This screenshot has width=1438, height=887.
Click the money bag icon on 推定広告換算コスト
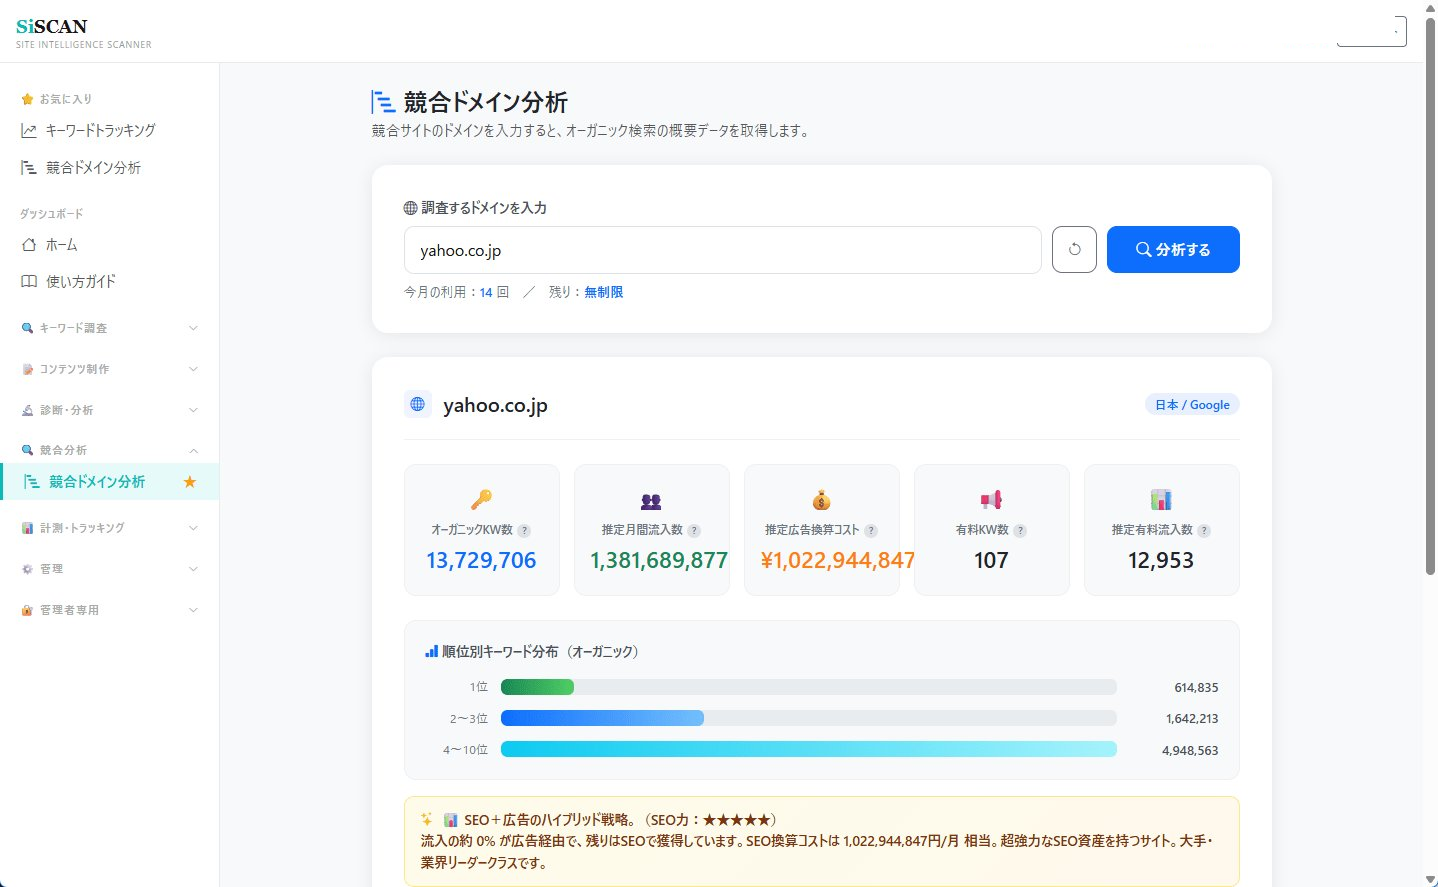[x=821, y=500]
